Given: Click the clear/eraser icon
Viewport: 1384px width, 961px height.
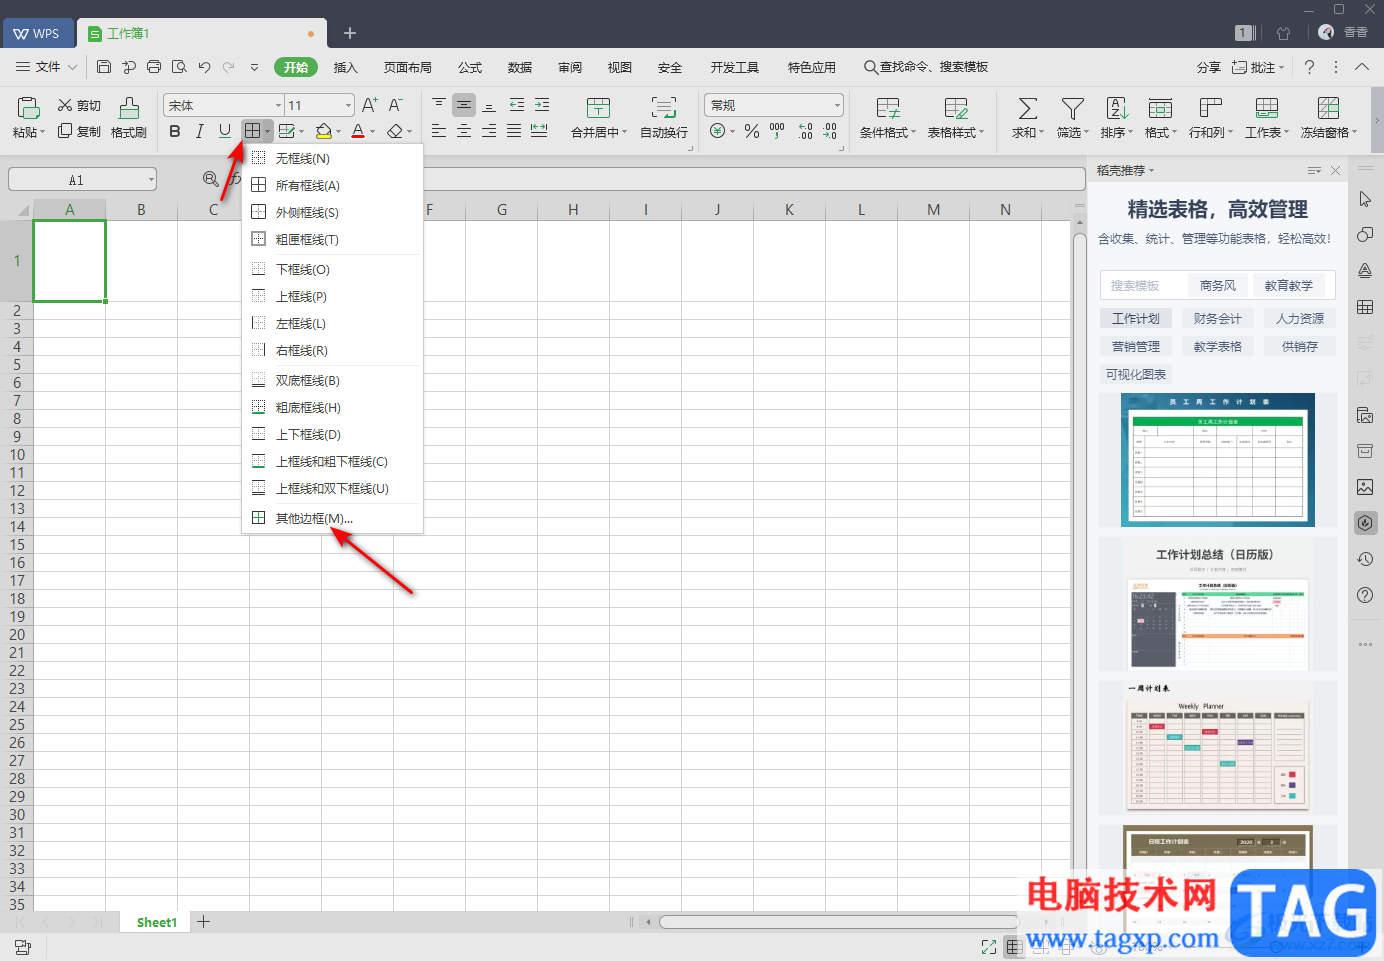Looking at the screenshot, I should [395, 131].
